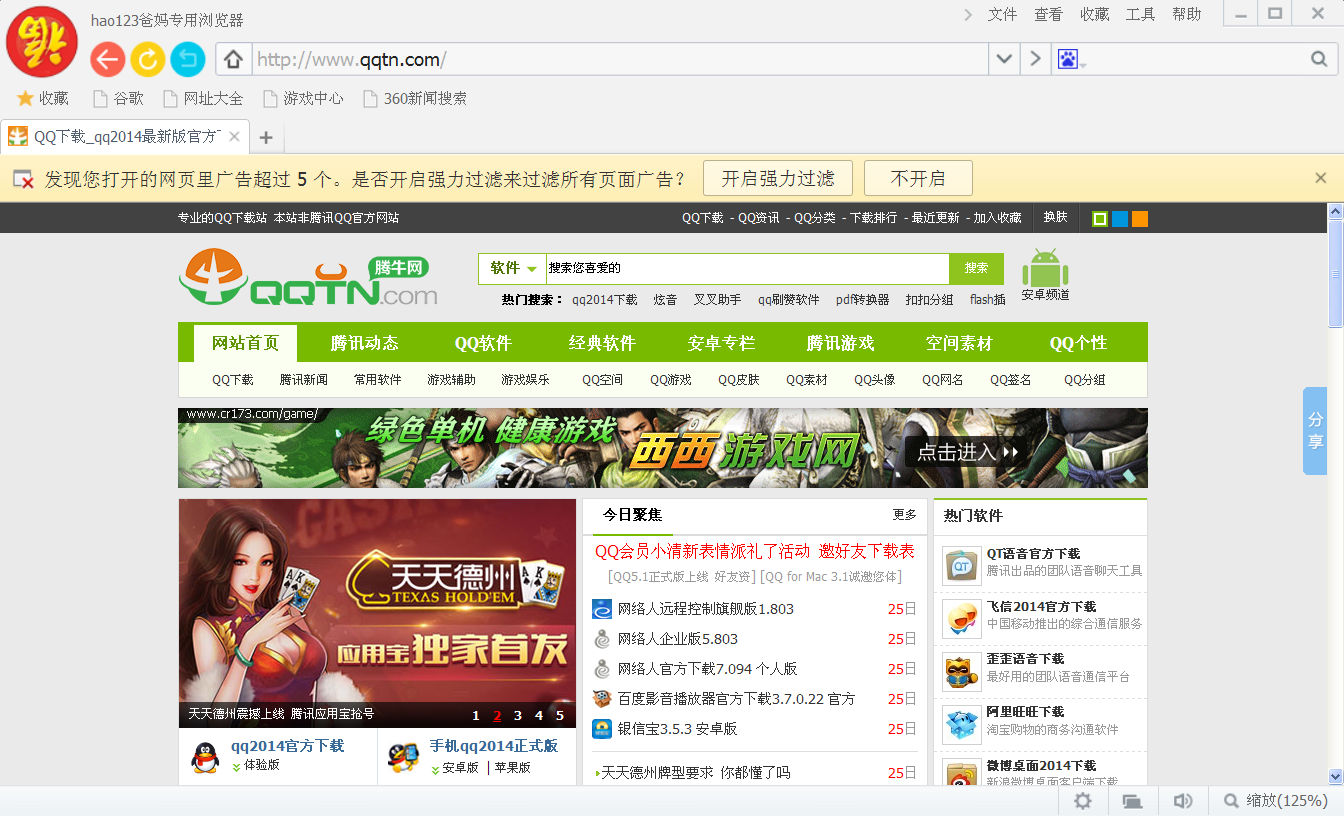1344x816 pixels.
Task: Click the 网络人远程控制旗舰版 icon
Action: (602, 609)
